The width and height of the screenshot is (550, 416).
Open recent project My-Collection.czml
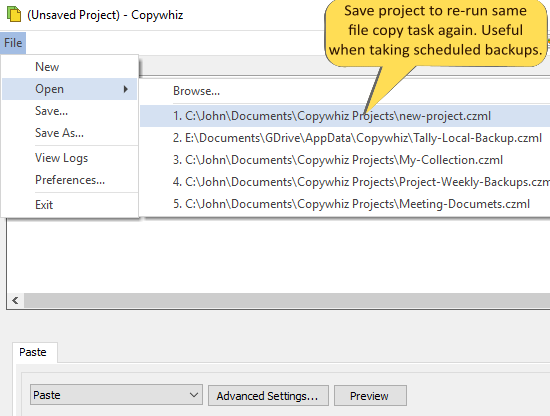345,160
